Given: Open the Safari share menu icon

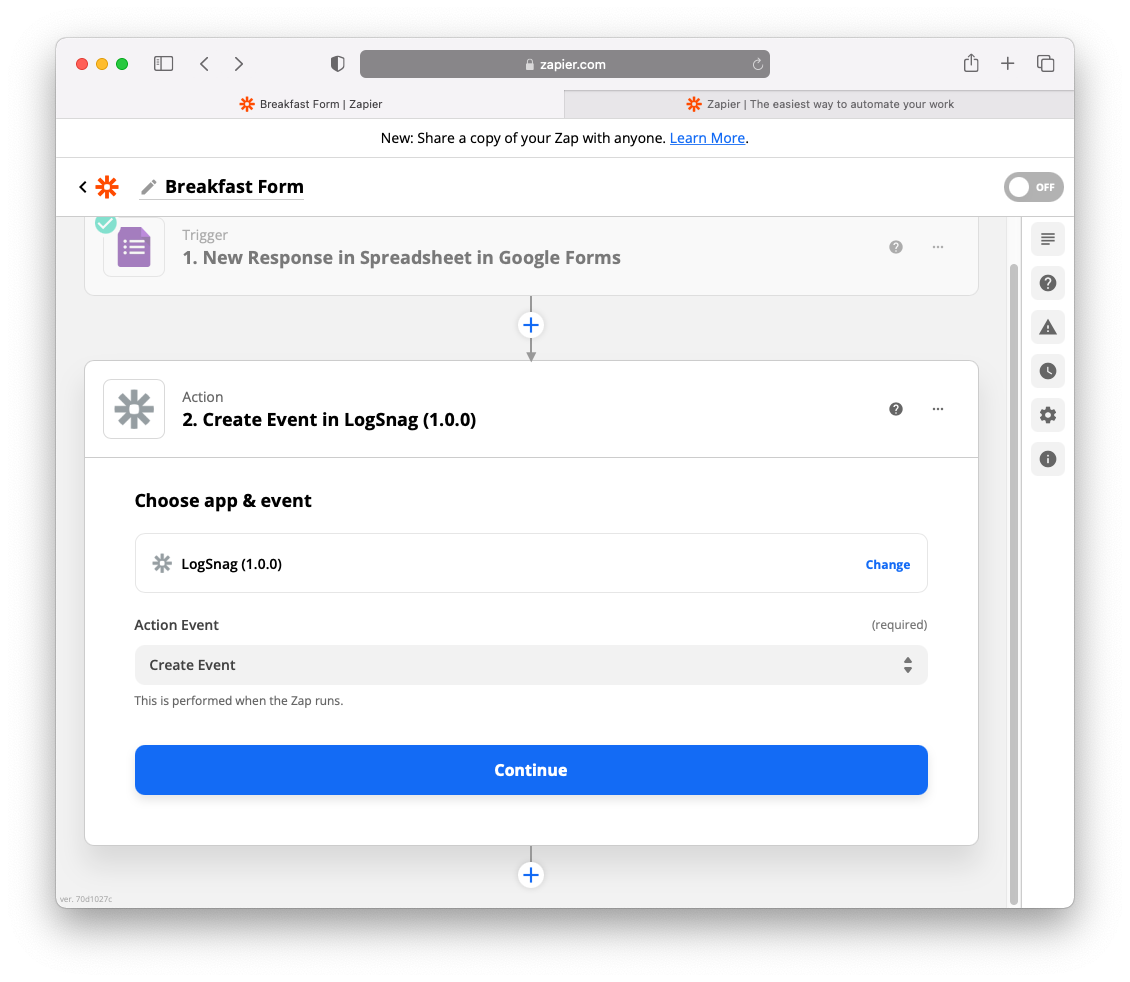Looking at the screenshot, I should click(x=971, y=63).
